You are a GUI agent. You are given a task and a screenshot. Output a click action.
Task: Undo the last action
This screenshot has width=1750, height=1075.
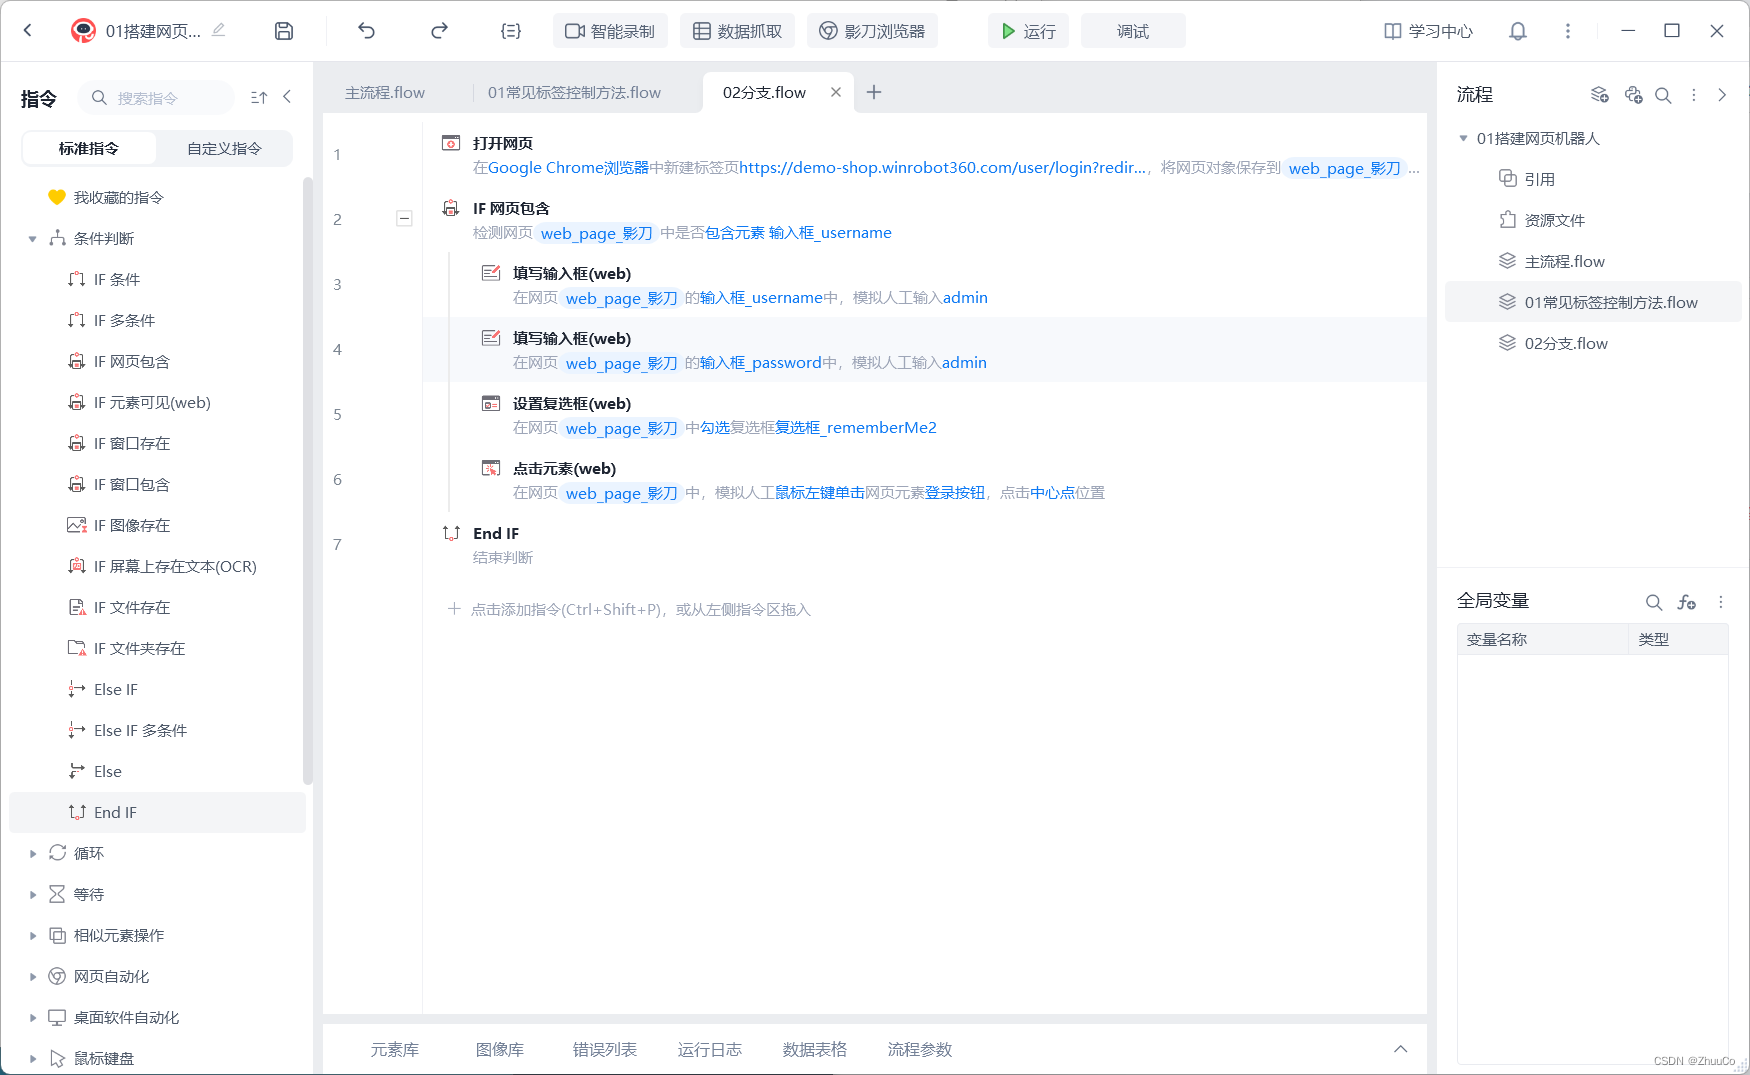click(x=367, y=31)
